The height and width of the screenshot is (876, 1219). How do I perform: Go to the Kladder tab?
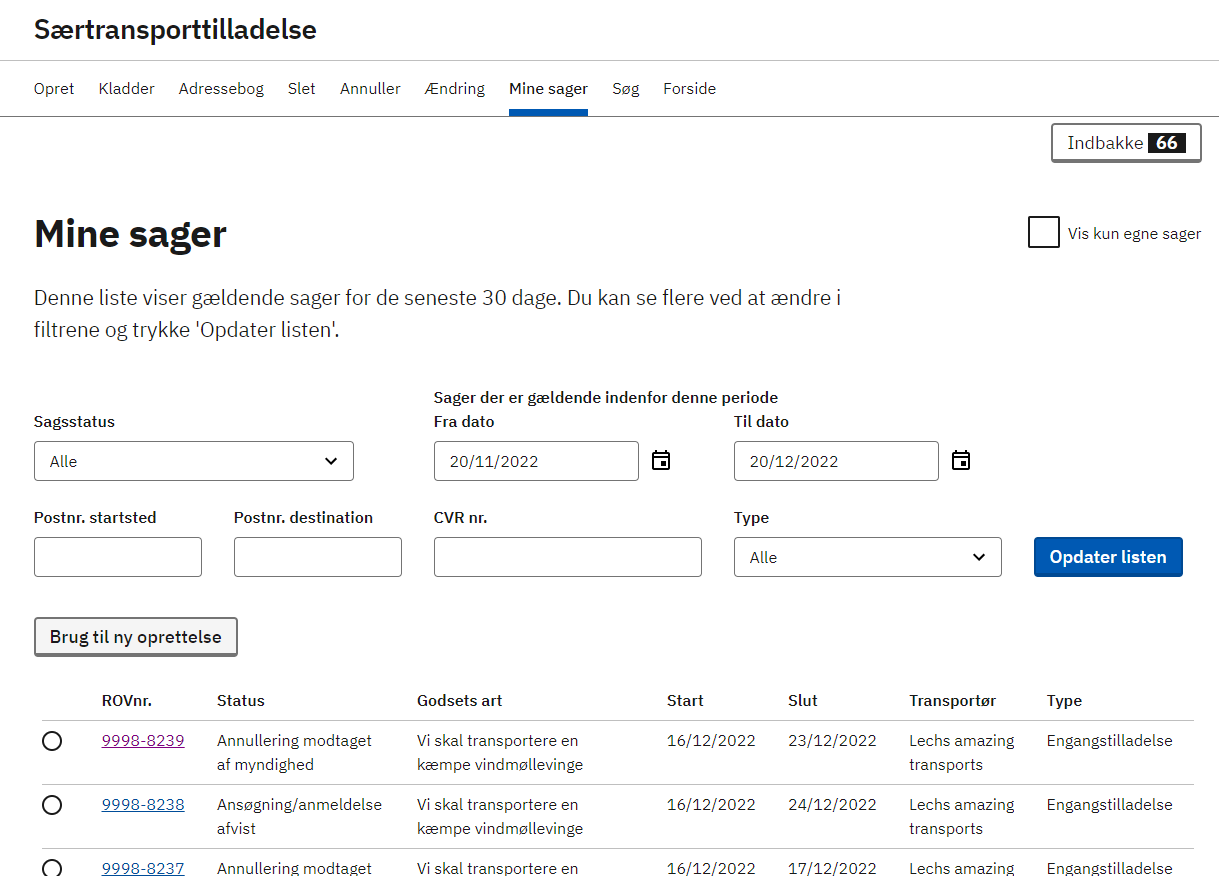127,89
